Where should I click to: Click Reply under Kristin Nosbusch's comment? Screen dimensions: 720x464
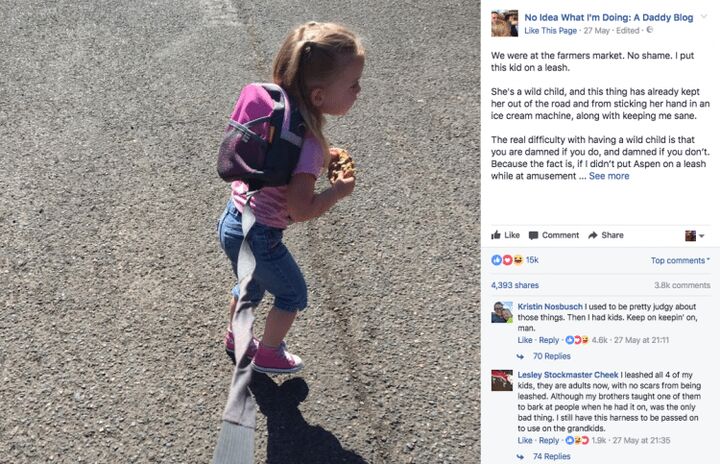point(549,340)
